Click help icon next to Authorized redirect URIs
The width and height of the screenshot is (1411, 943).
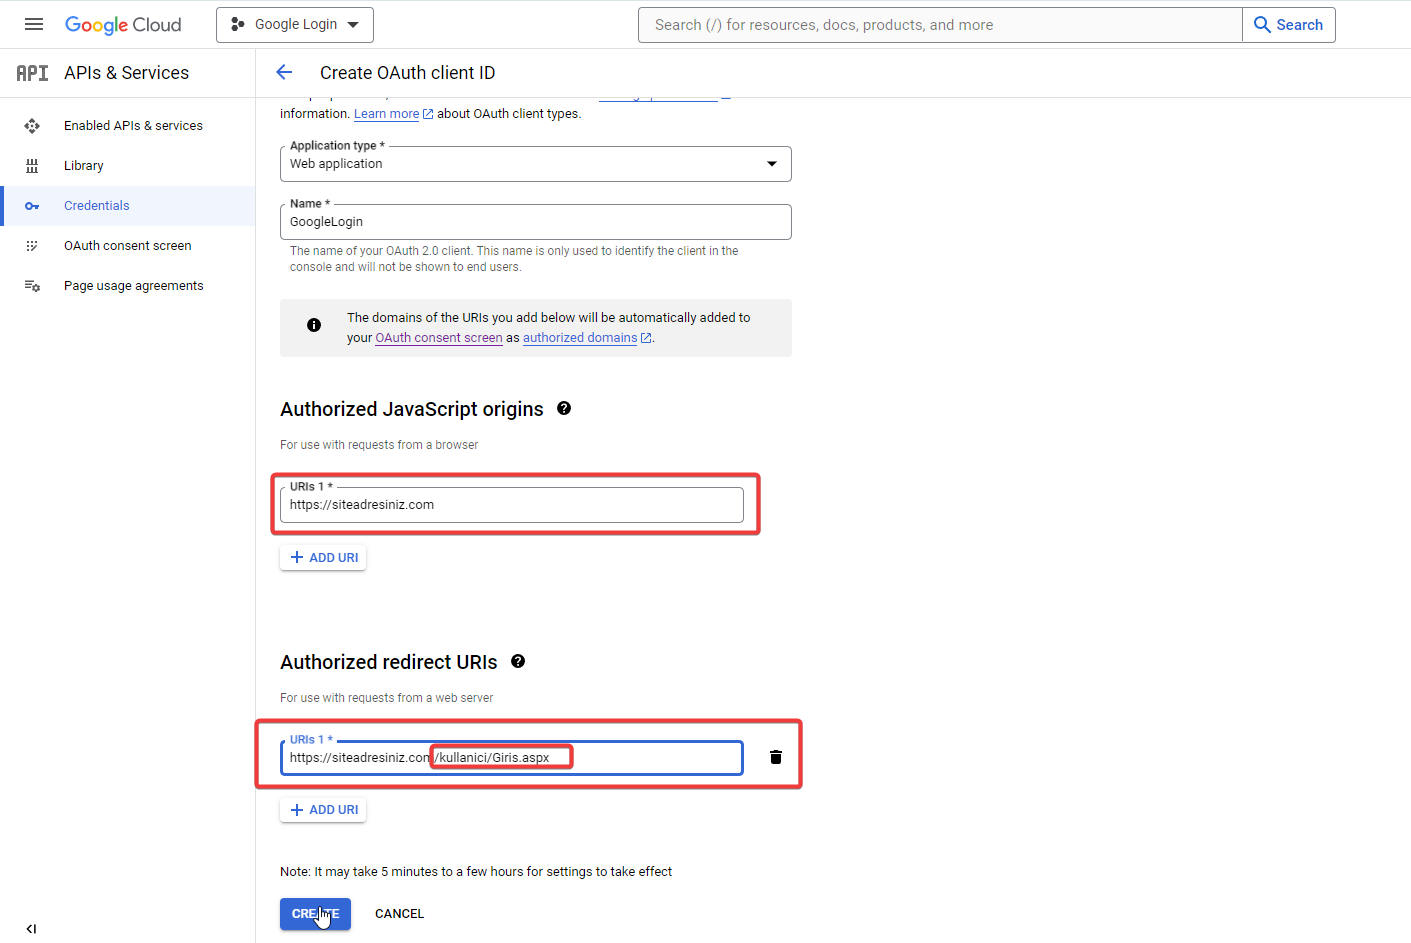(518, 661)
